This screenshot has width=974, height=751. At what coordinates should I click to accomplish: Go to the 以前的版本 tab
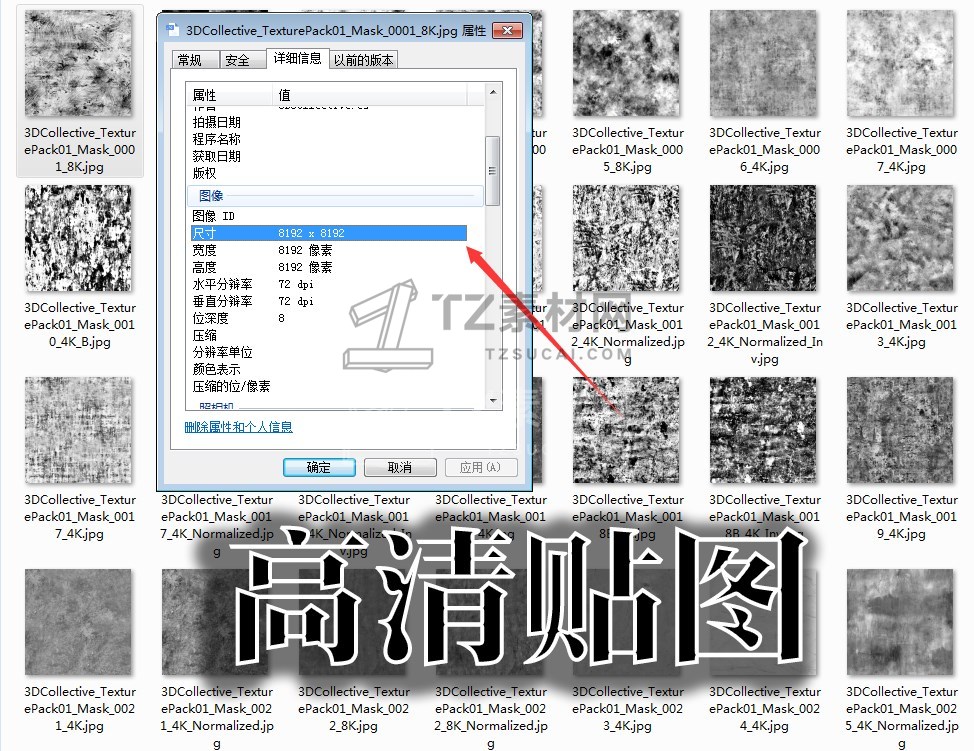363,60
